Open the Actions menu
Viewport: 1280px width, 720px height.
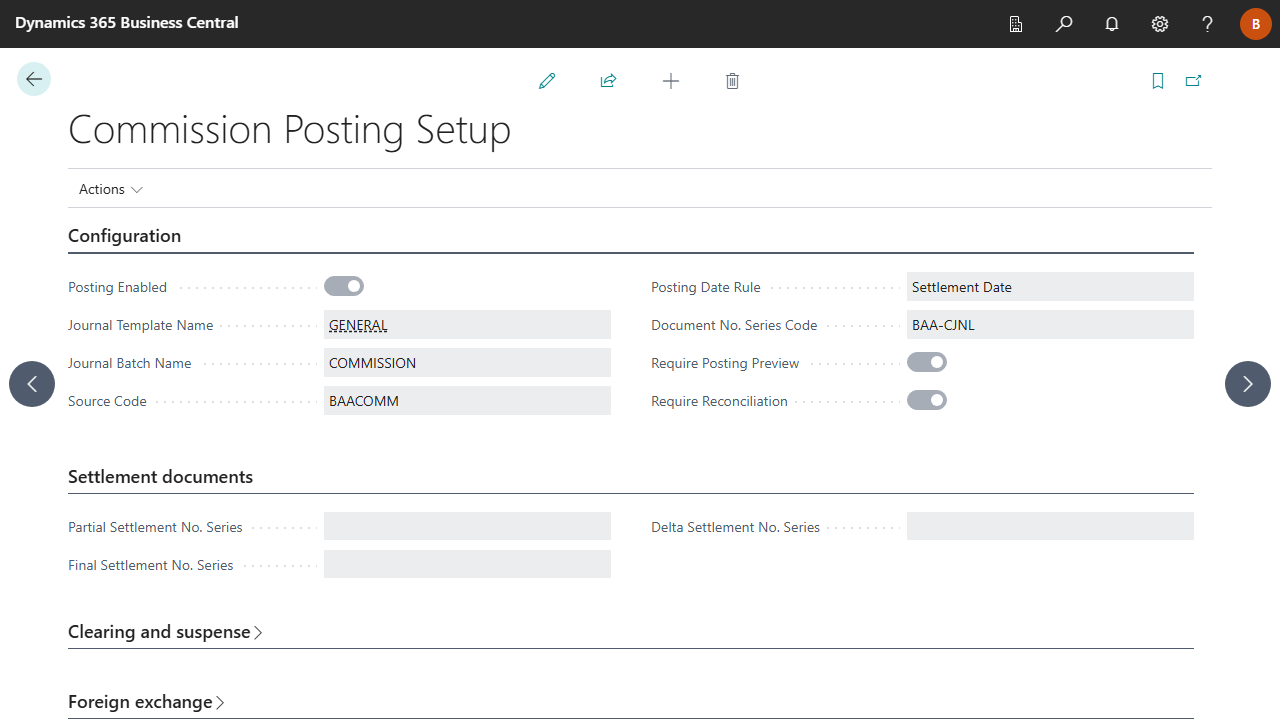(x=111, y=189)
